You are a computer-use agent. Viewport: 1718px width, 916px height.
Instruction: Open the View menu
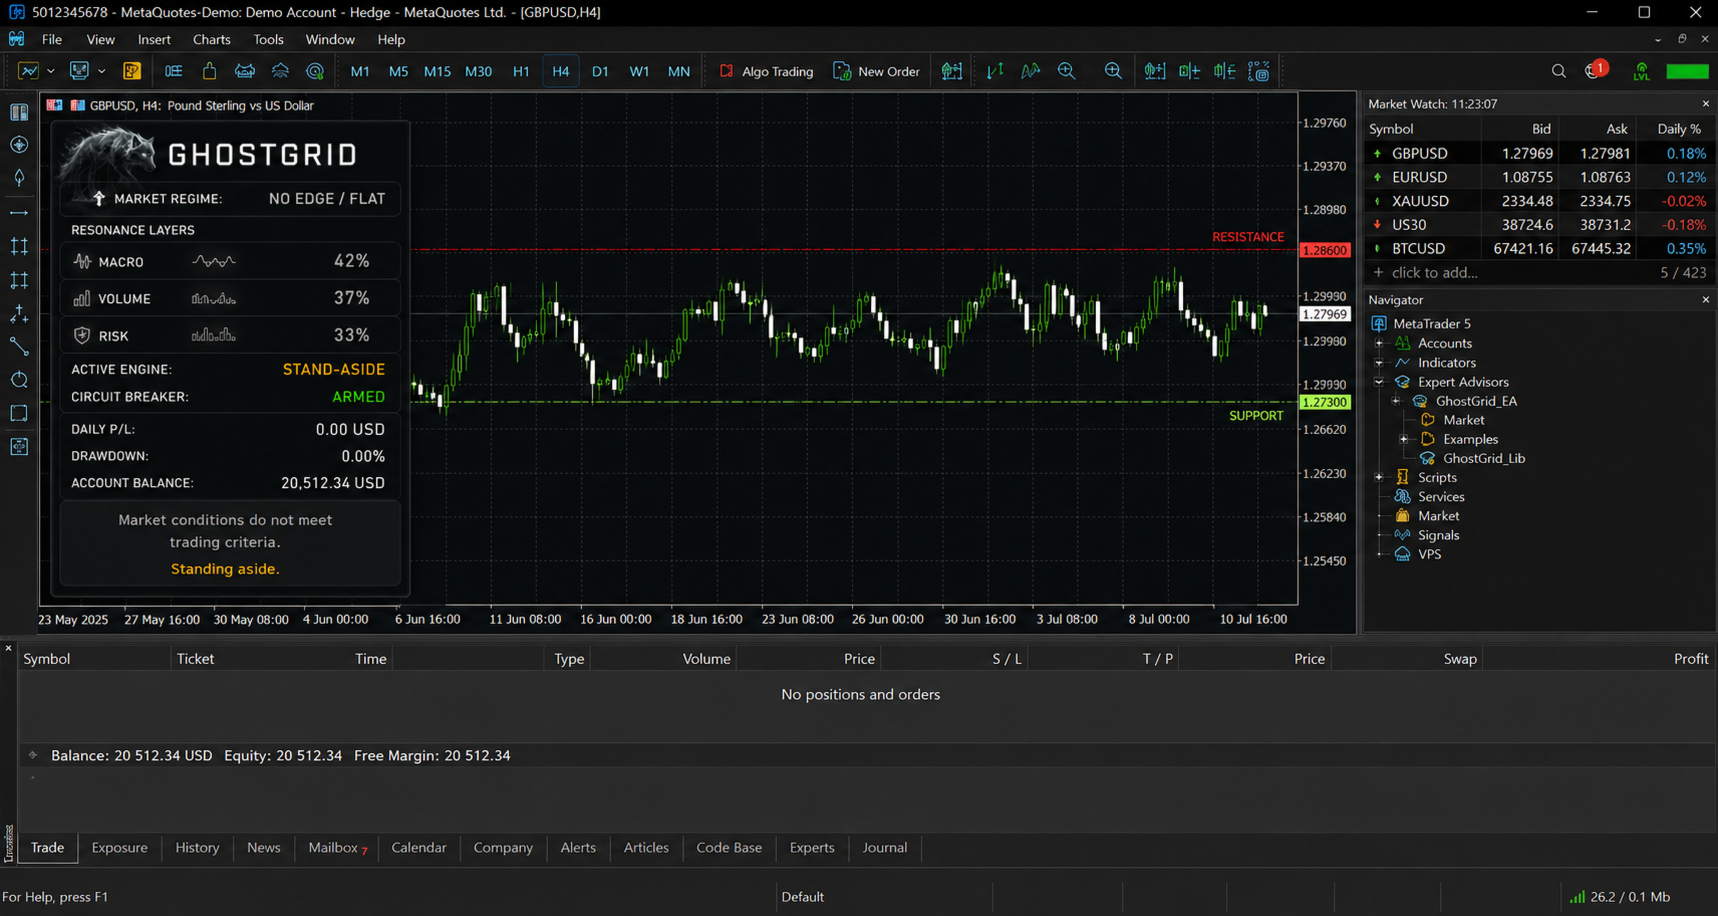pos(100,39)
